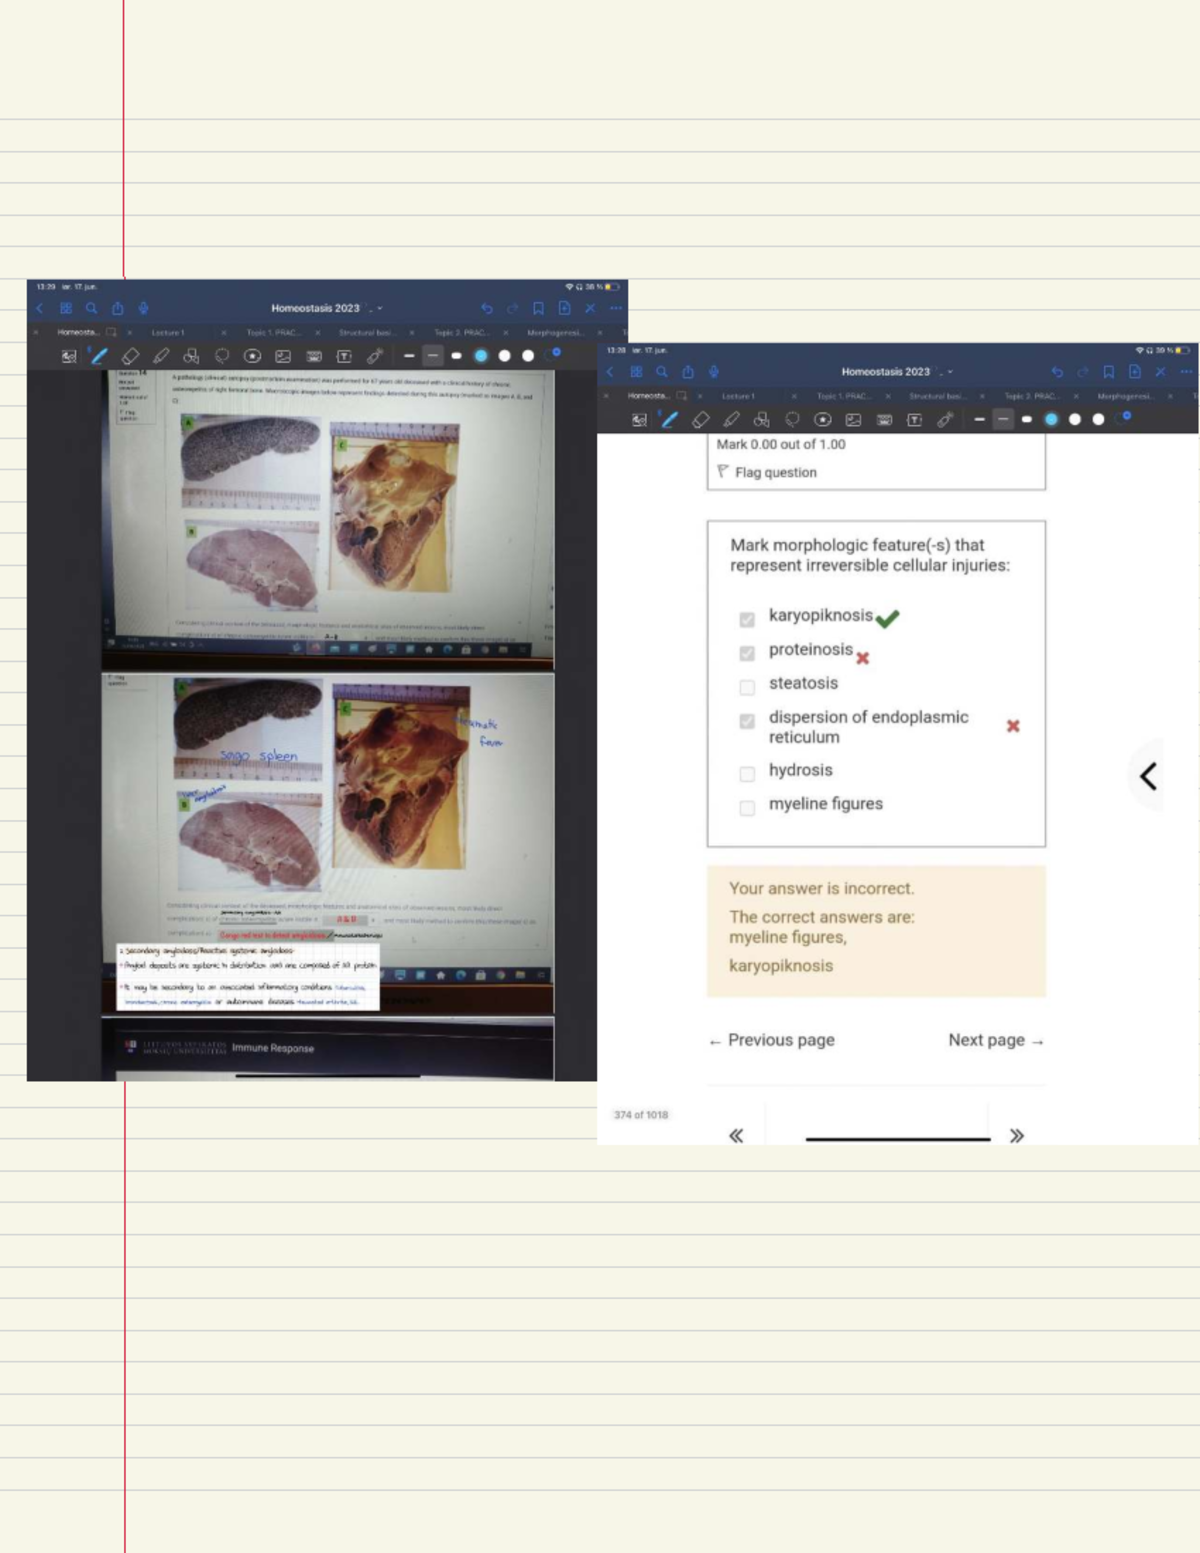Select the highlighter tool above the spleen images
The height and width of the screenshot is (1553, 1200).
click(x=161, y=356)
